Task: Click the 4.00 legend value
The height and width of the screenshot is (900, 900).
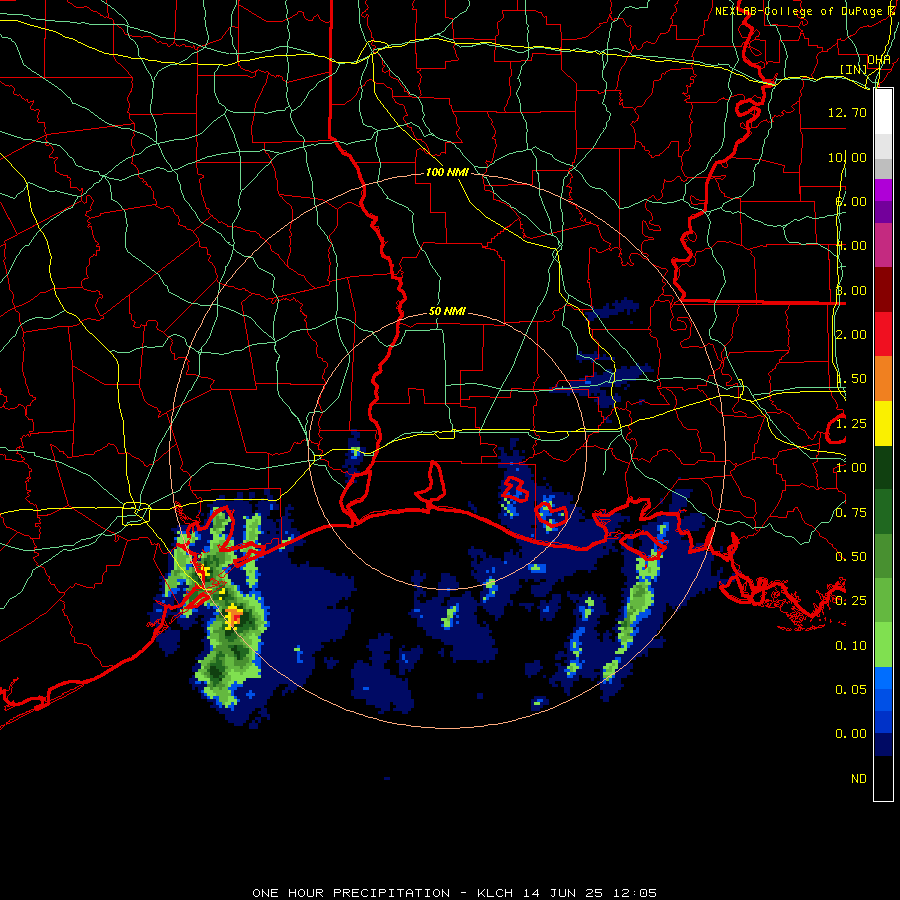Action: point(851,246)
